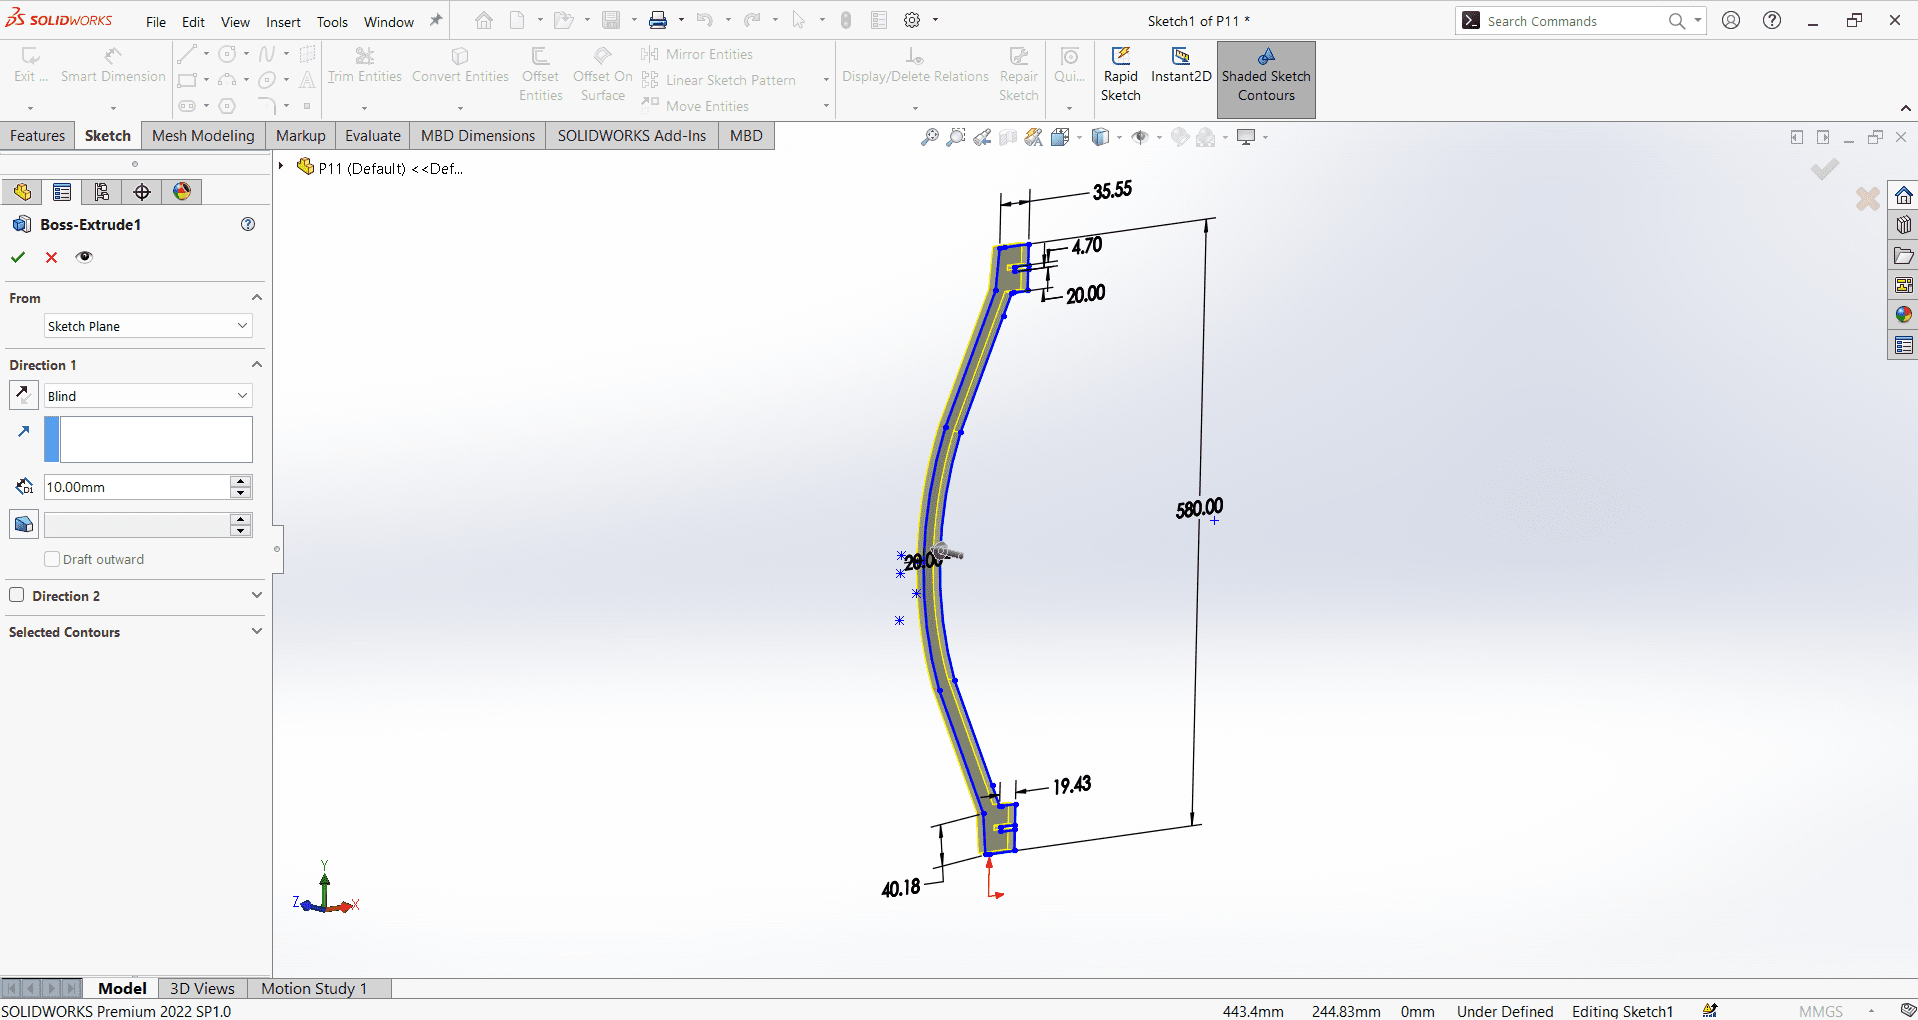Click the Home icon in quick access toolbar

tap(484, 21)
